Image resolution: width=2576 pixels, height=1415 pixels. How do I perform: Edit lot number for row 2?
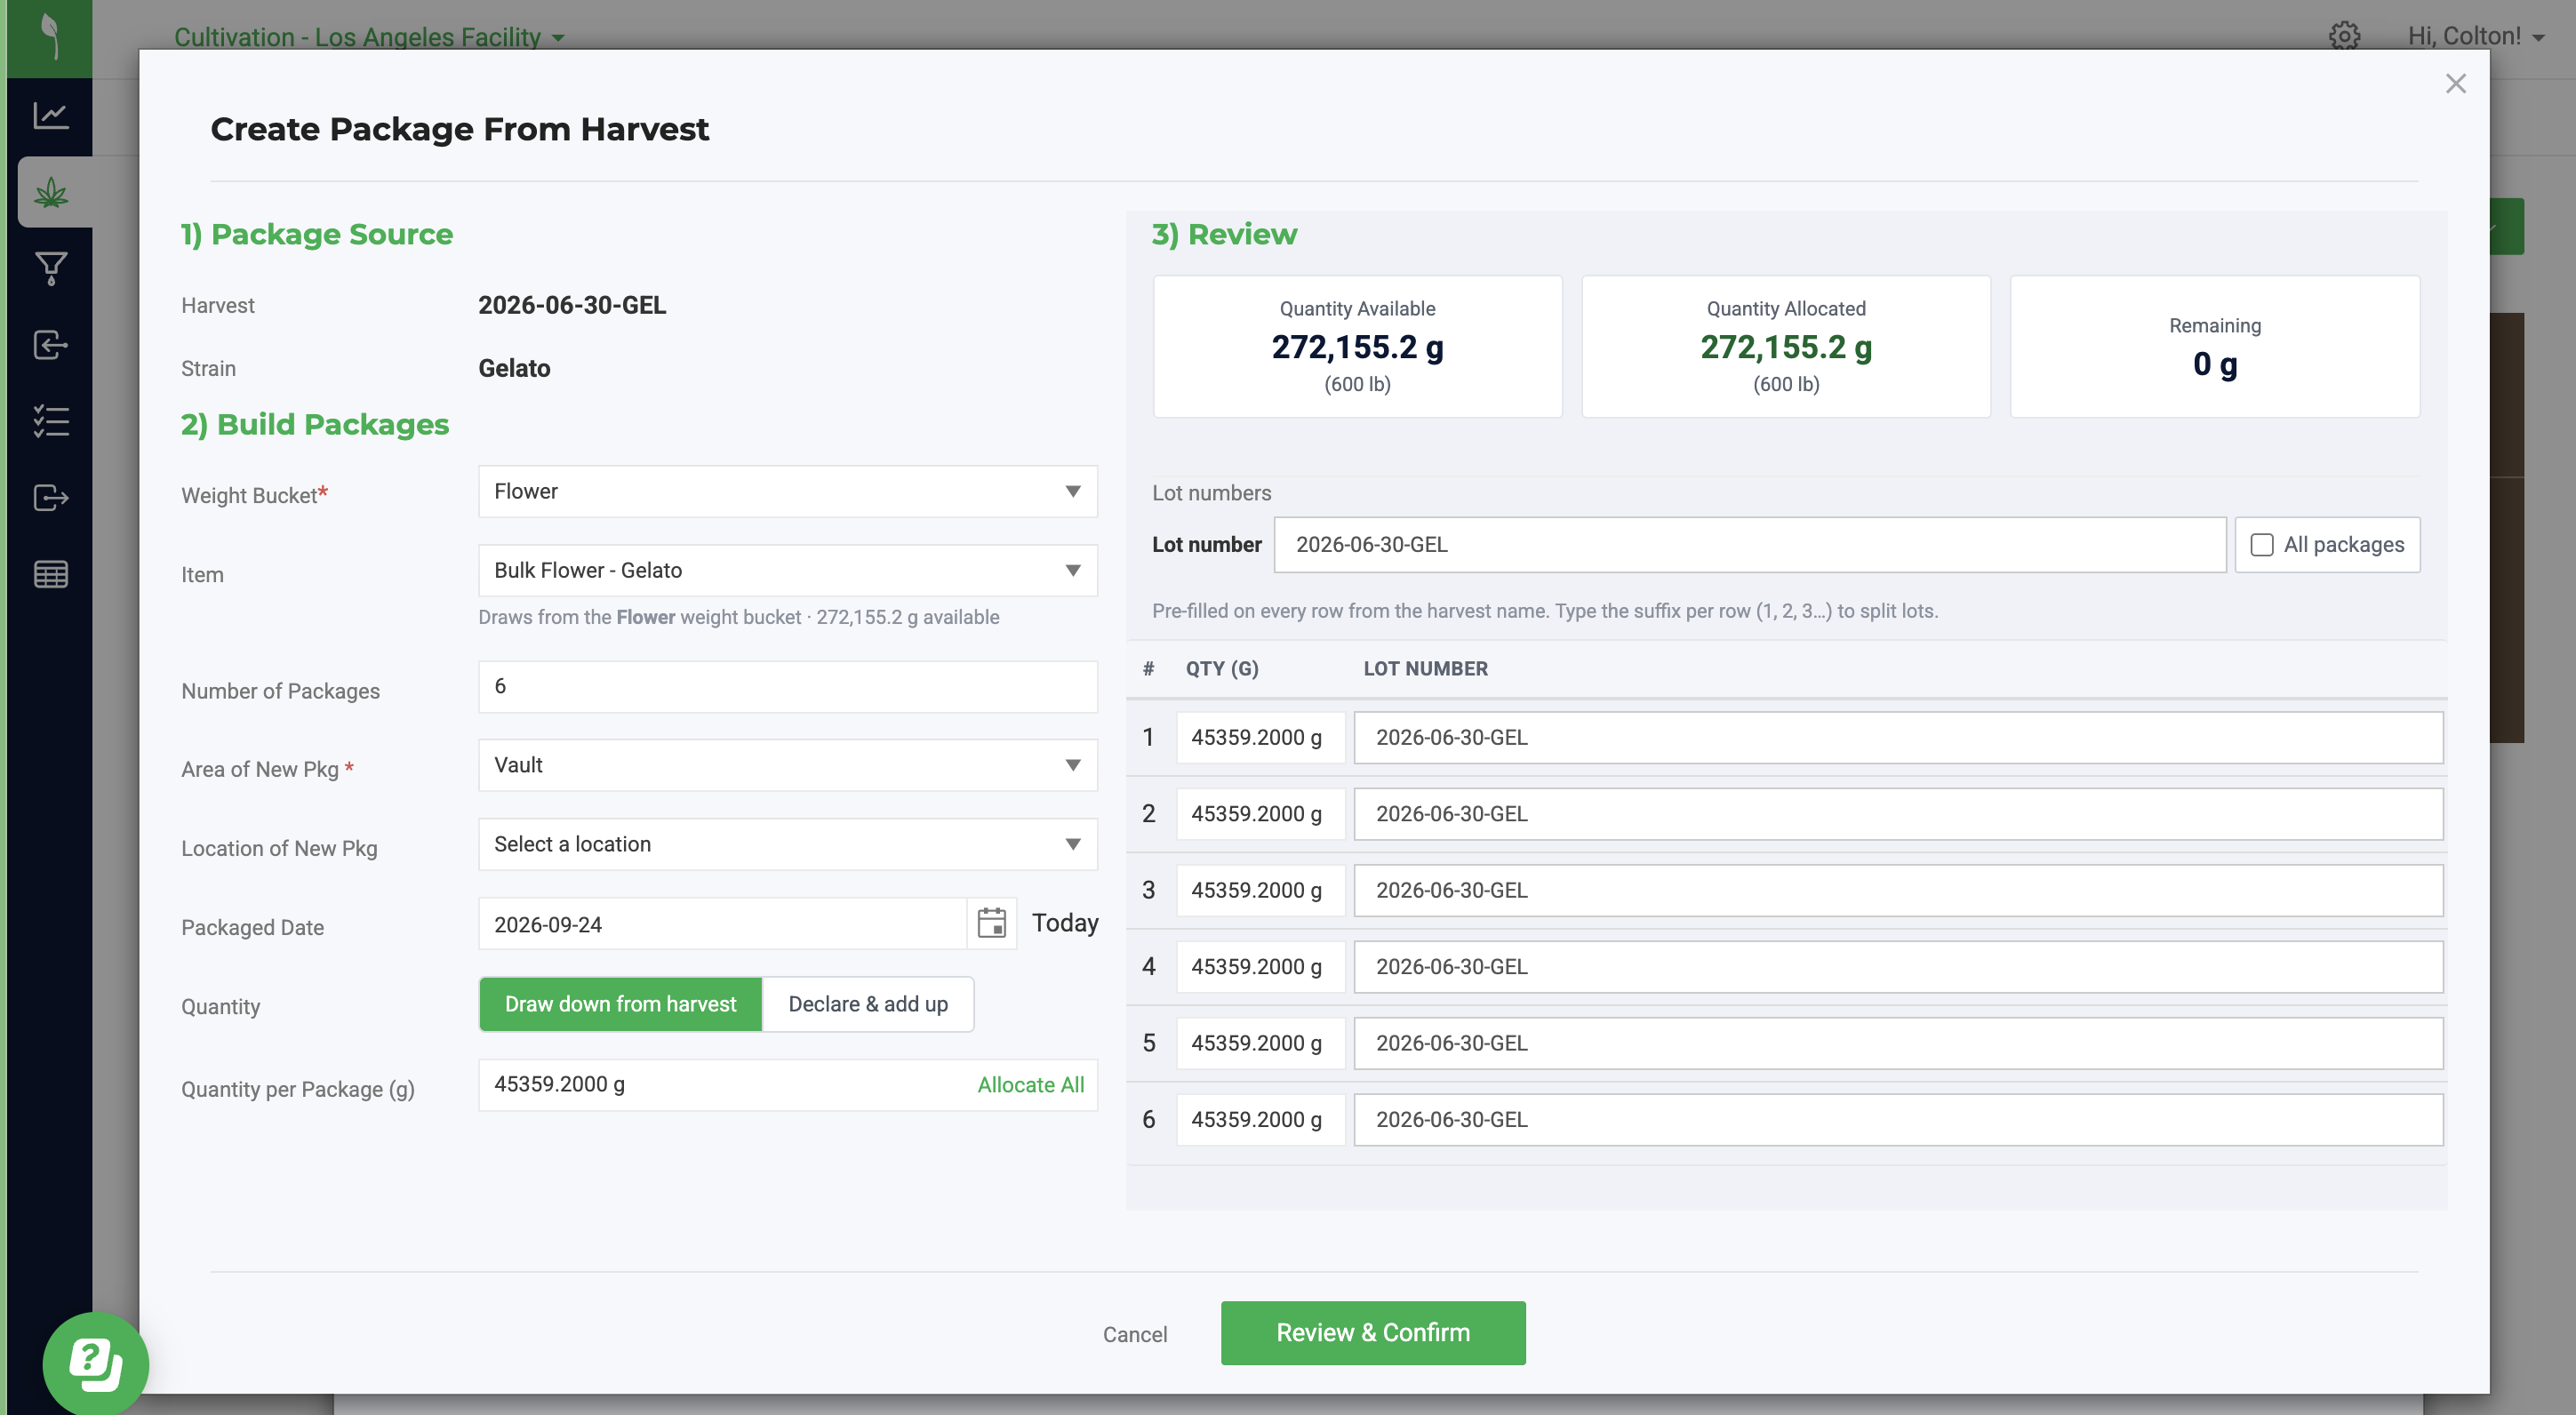pos(1898,814)
